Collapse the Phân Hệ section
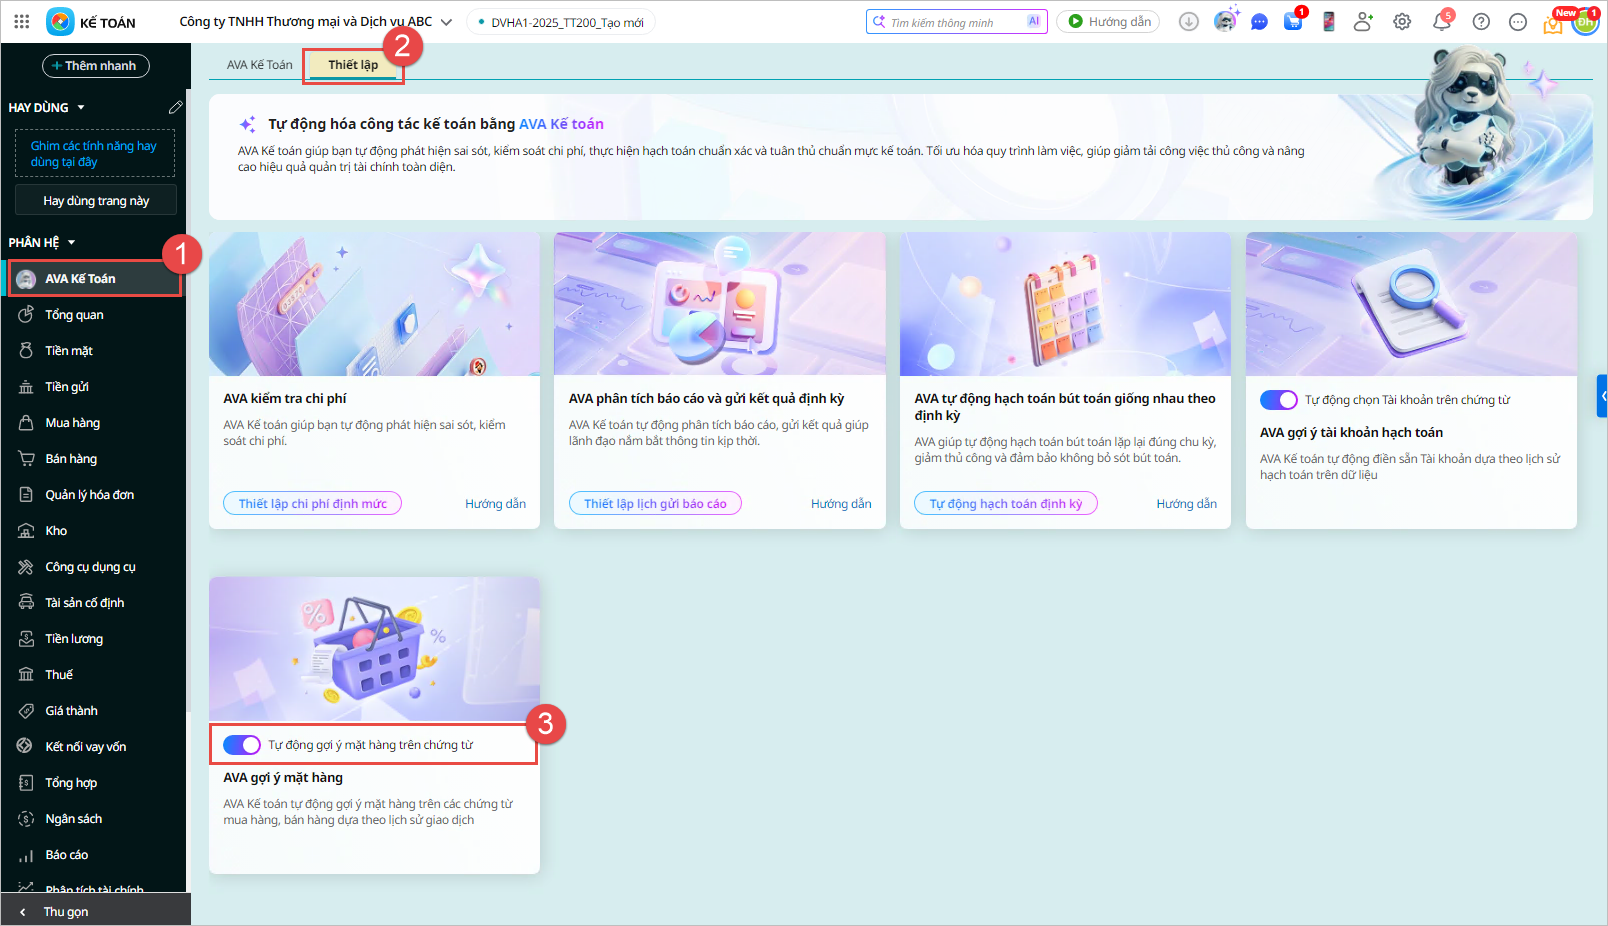1608x926 pixels. click(71, 242)
